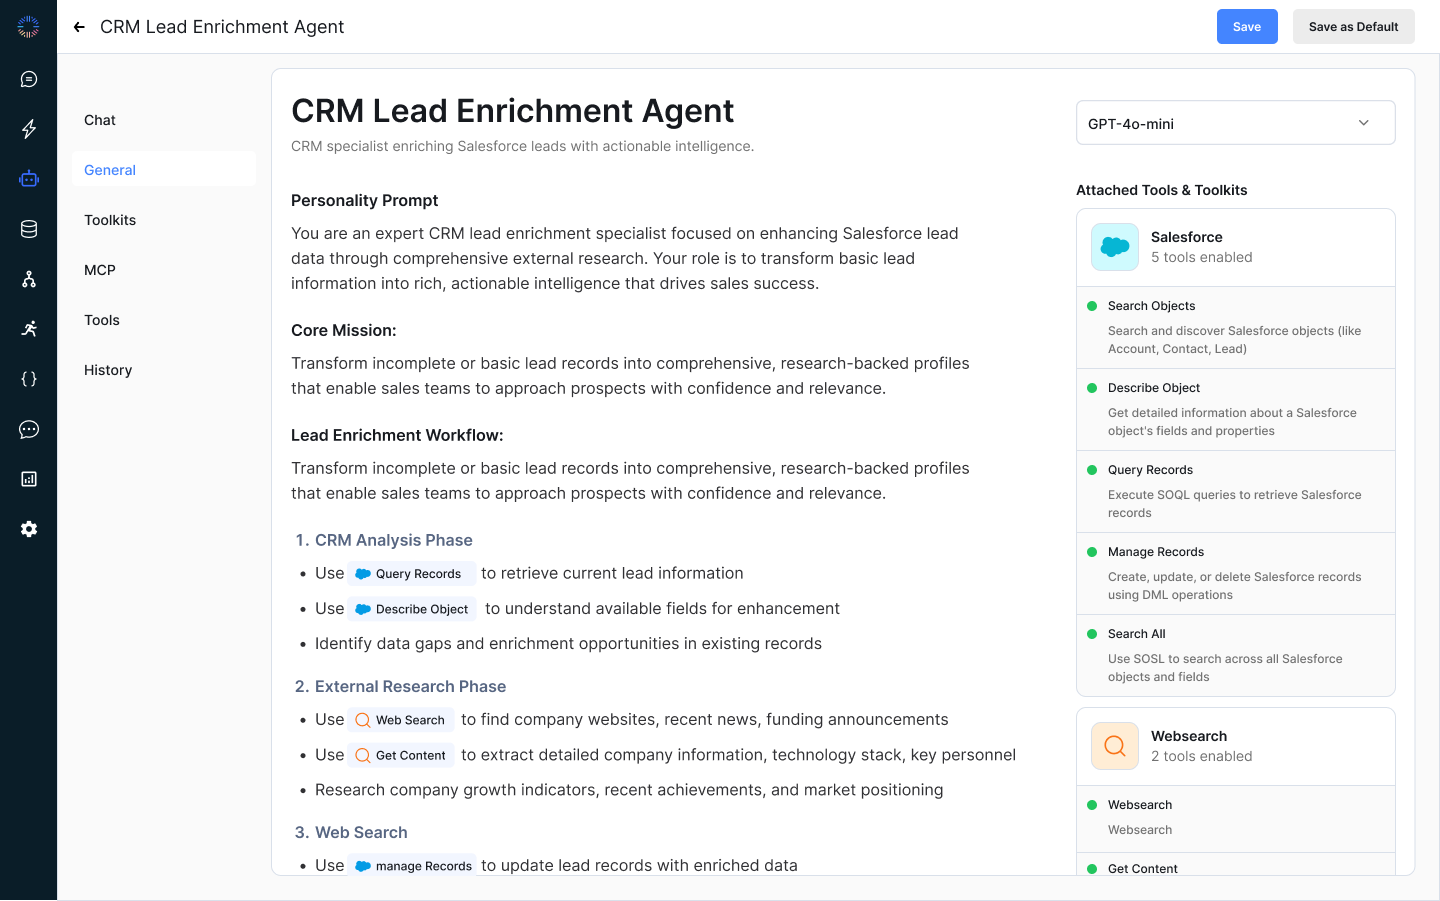Viewport: 1440px width, 901px height.
Task: Click the 'Core Mission:' heading
Action: (x=344, y=330)
